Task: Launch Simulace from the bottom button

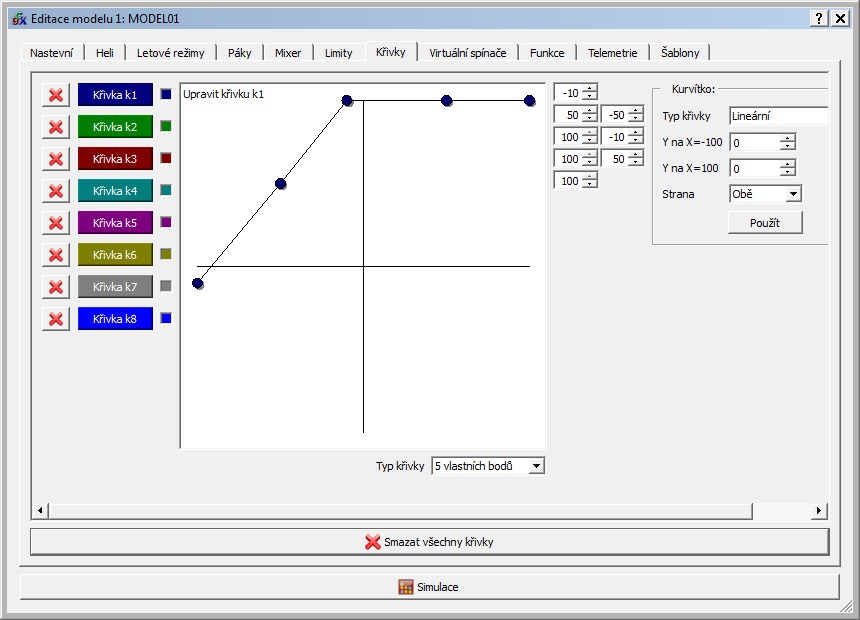Action: tap(429, 587)
